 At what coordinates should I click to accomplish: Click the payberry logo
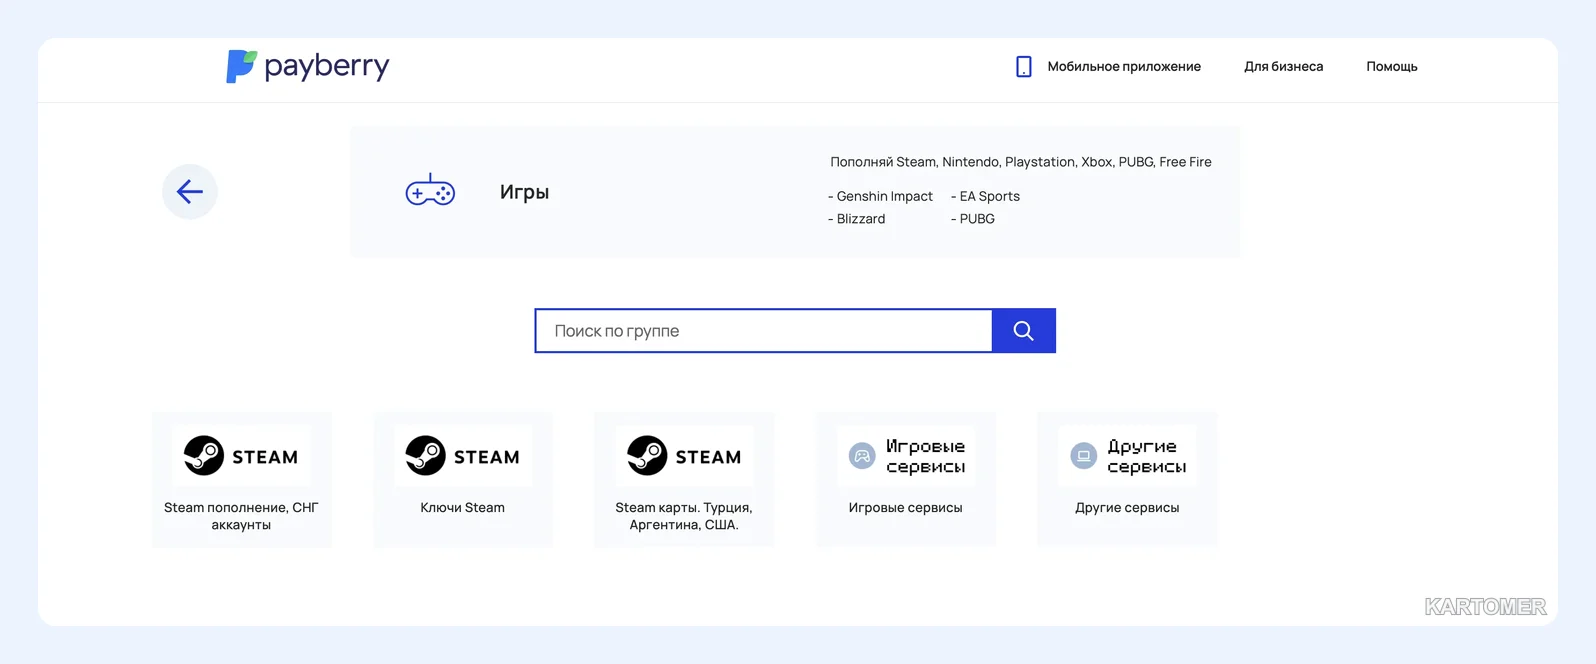(308, 66)
